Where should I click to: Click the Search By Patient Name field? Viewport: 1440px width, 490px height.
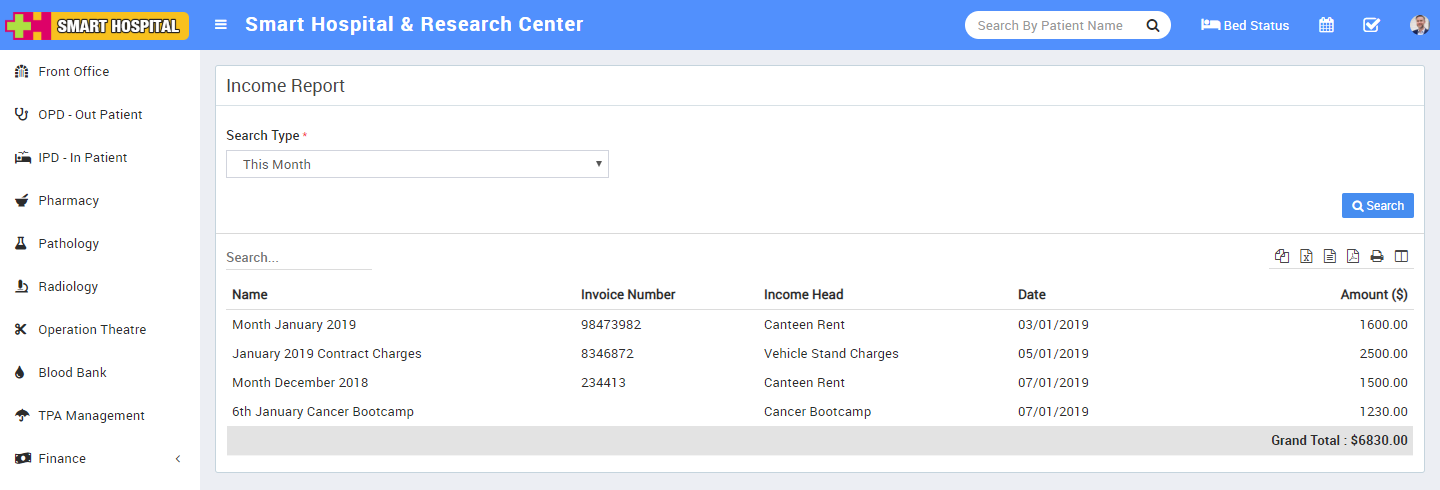coord(1050,25)
